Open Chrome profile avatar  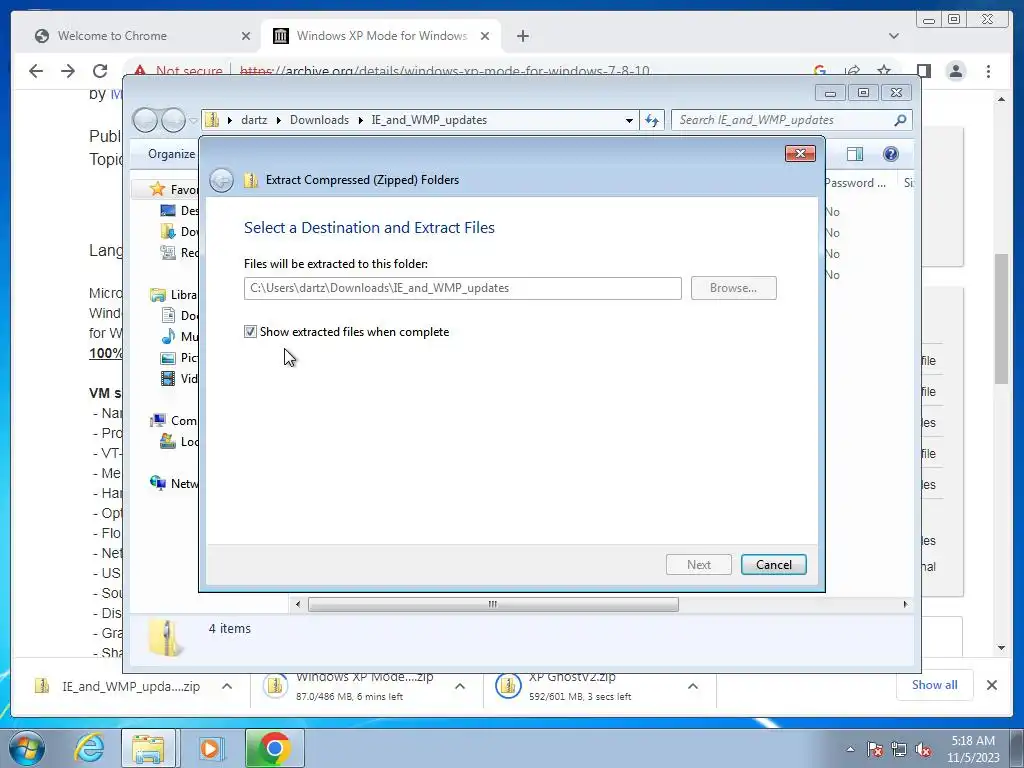click(956, 71)
